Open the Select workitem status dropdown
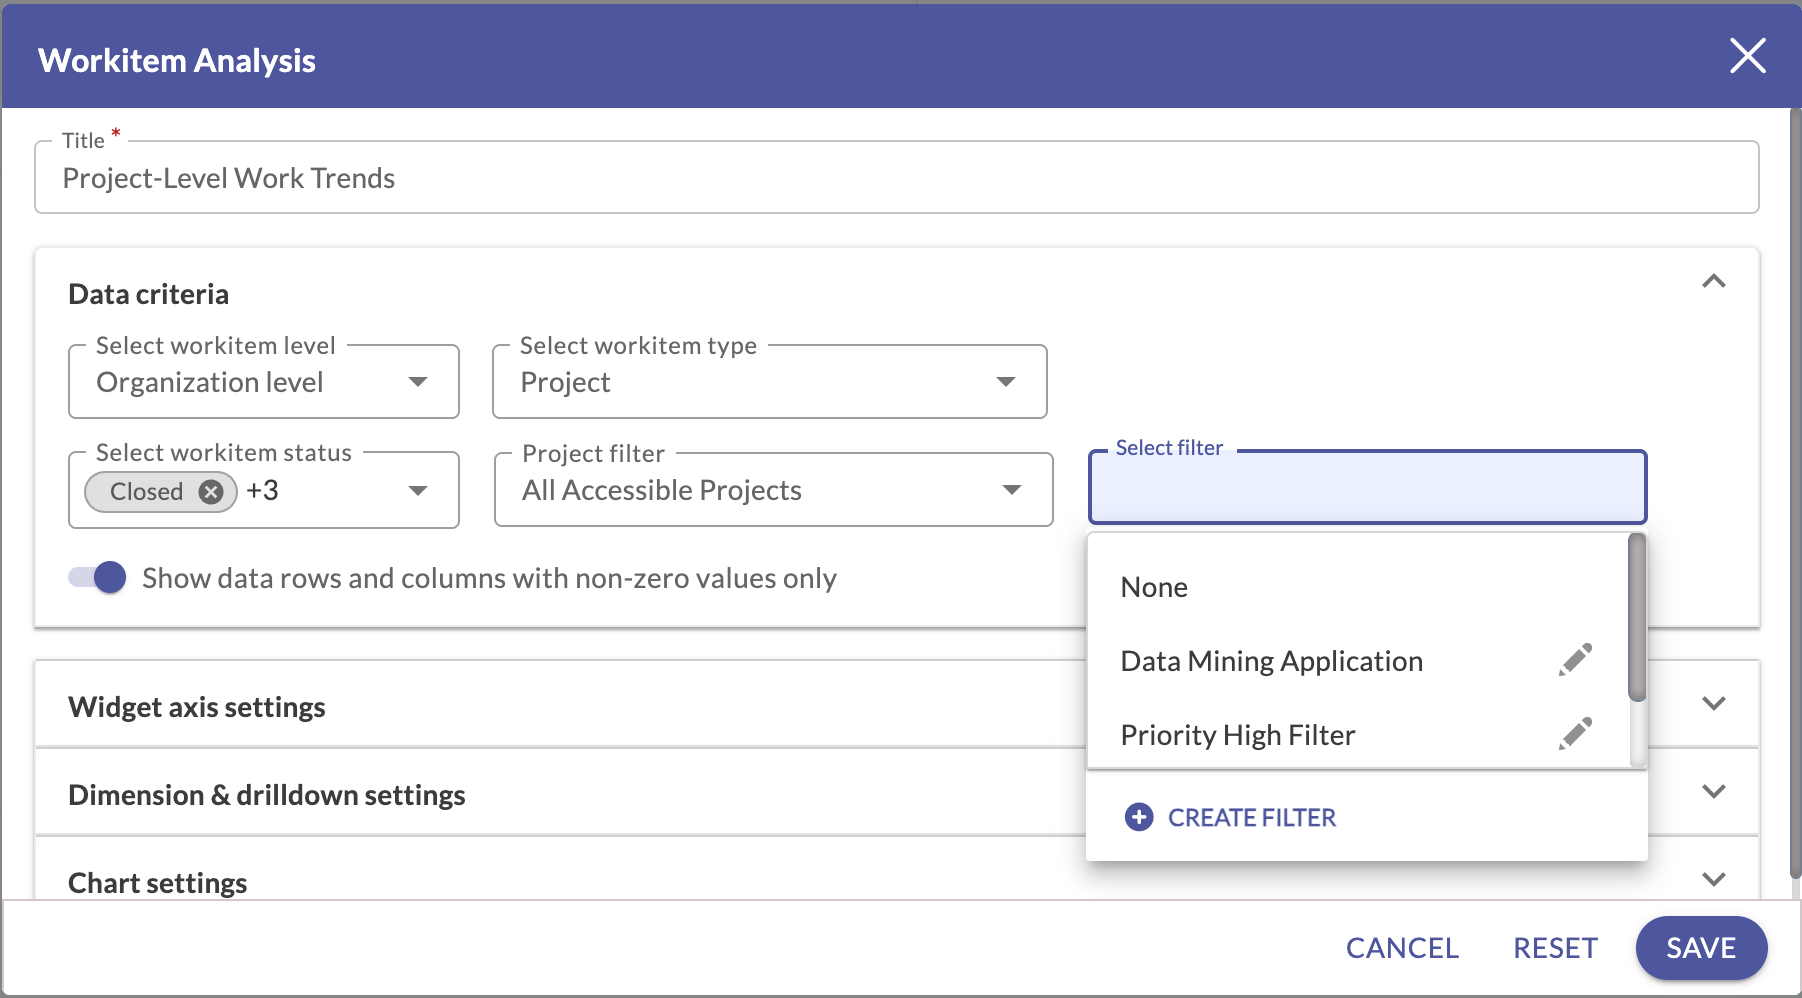 coord(419,490)
